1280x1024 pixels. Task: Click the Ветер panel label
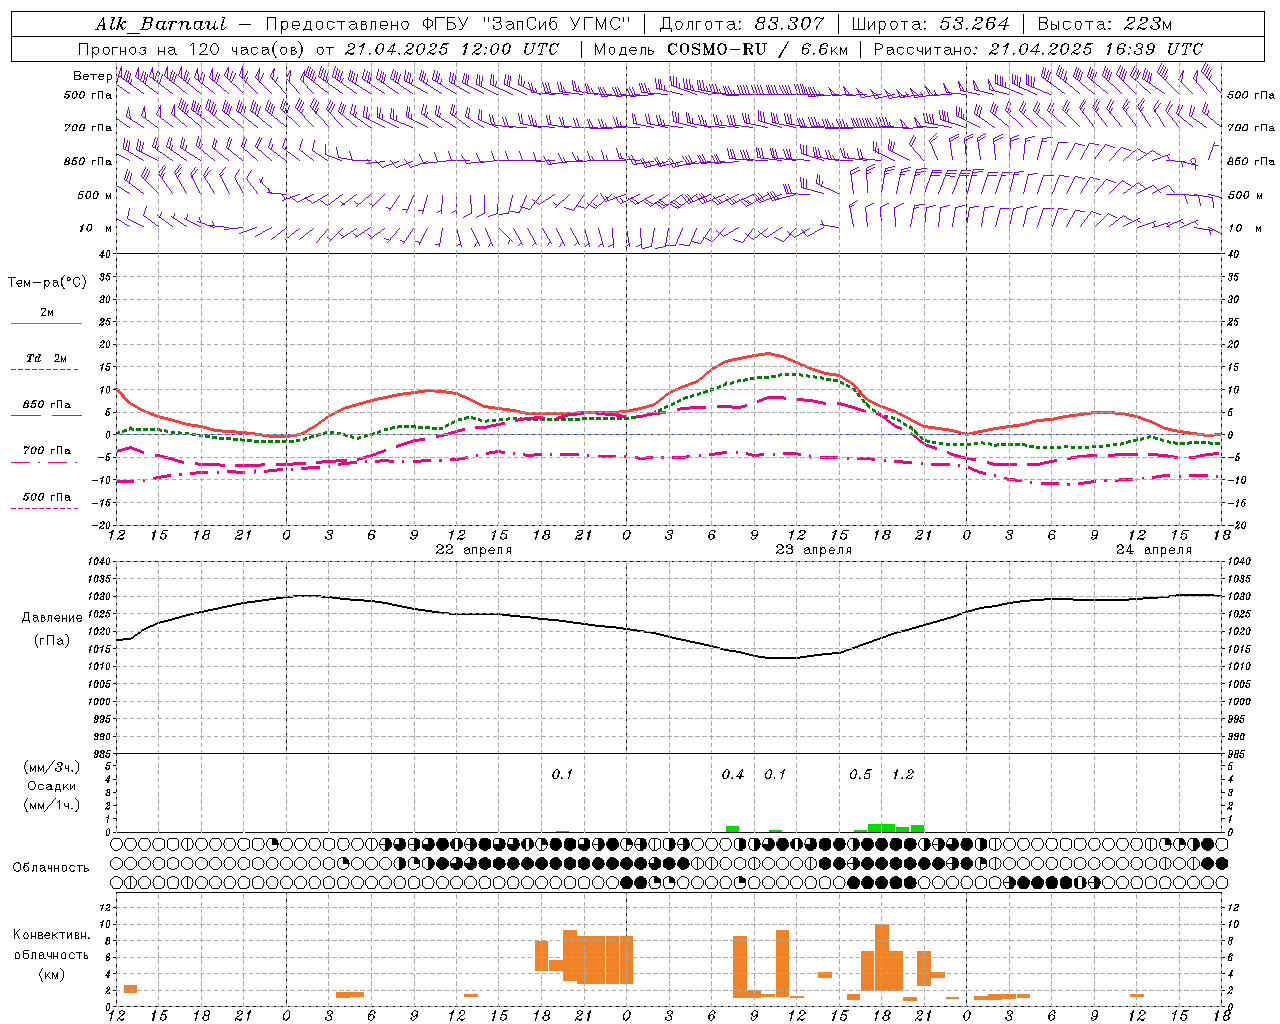(x=92, y=76)
